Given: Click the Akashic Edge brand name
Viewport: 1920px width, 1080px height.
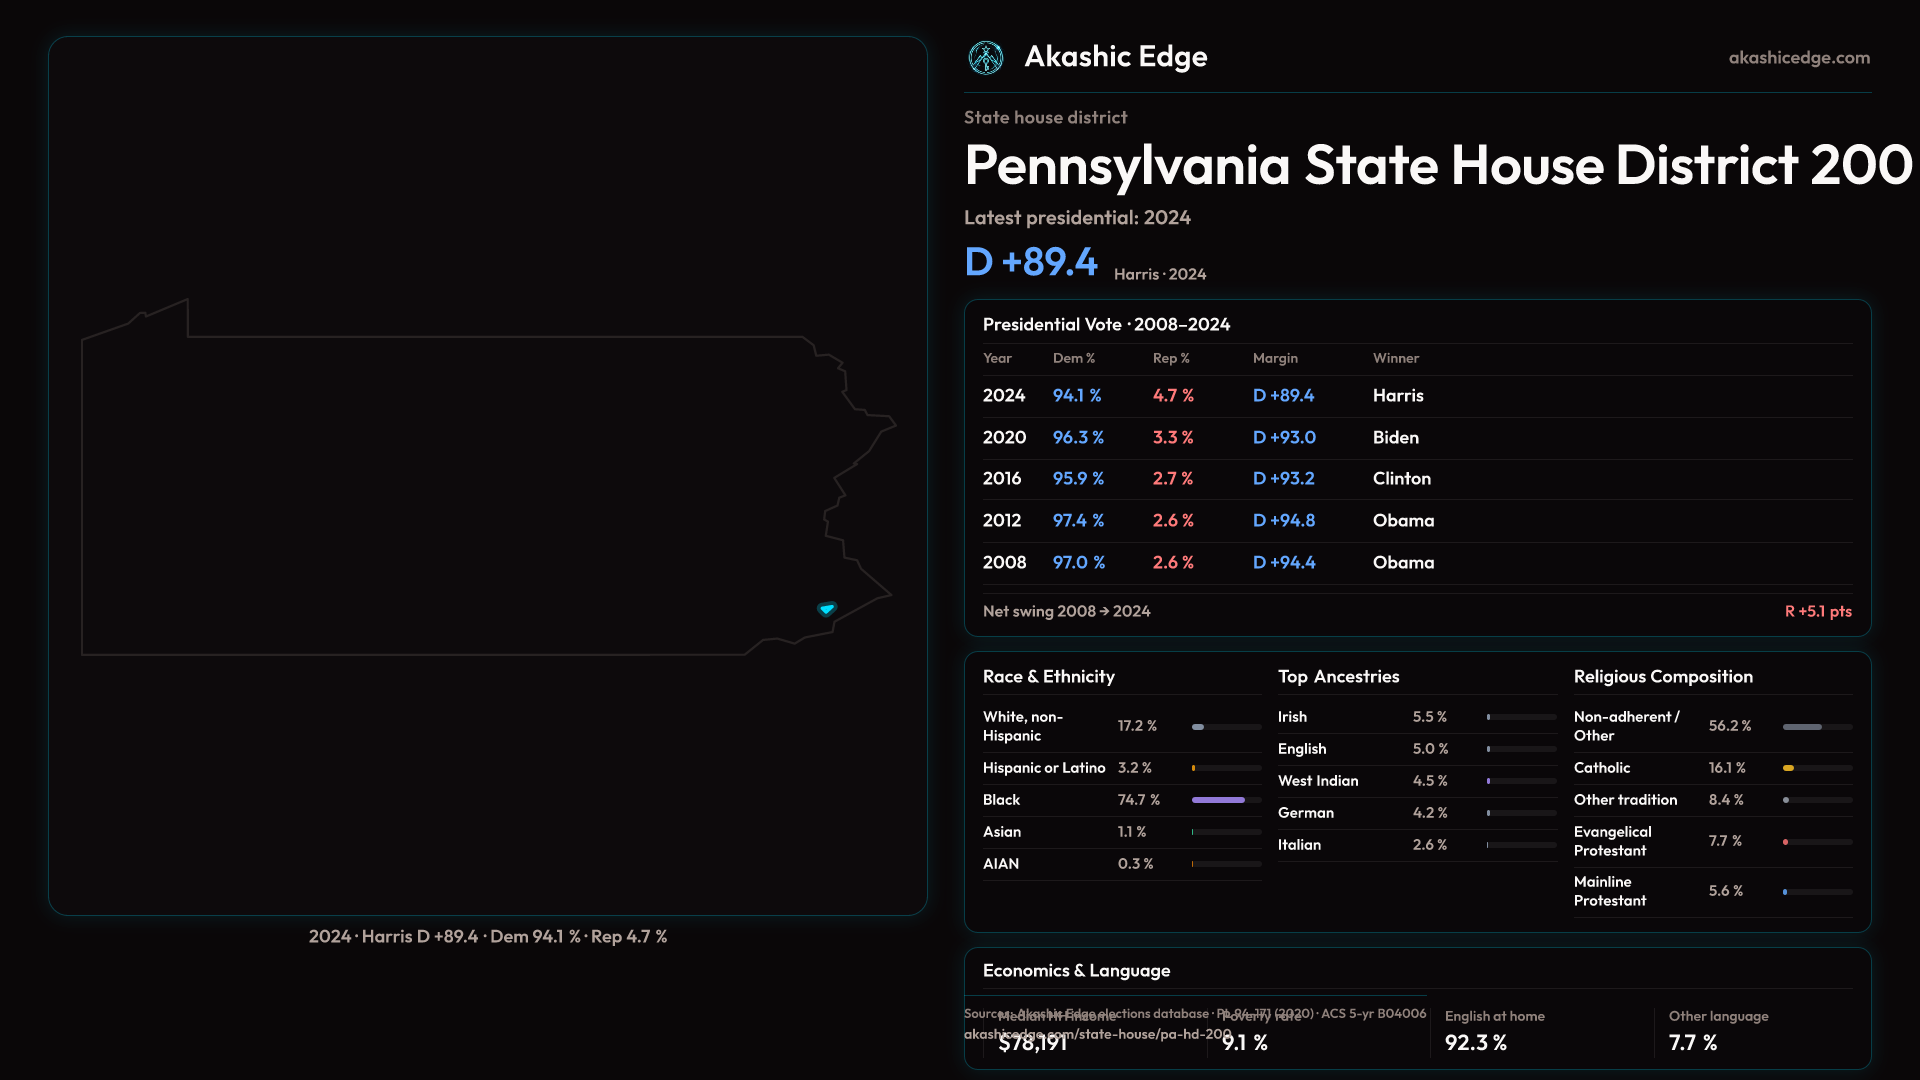Looking at the screenshot, I should coord(1115,57).
